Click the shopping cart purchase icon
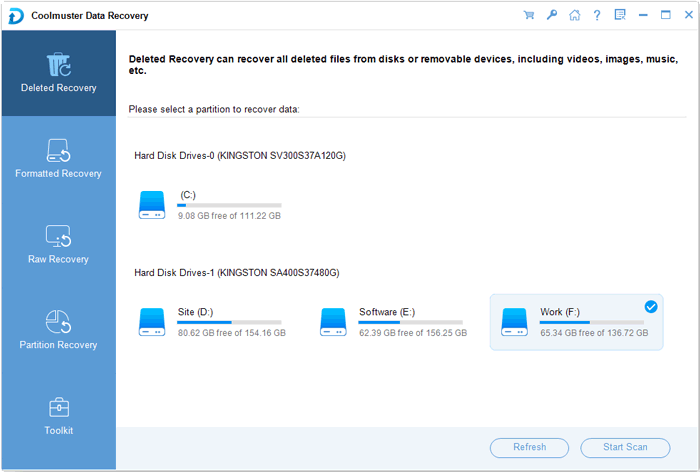Screen dimensions: 700x472 [x=528, y=15]
